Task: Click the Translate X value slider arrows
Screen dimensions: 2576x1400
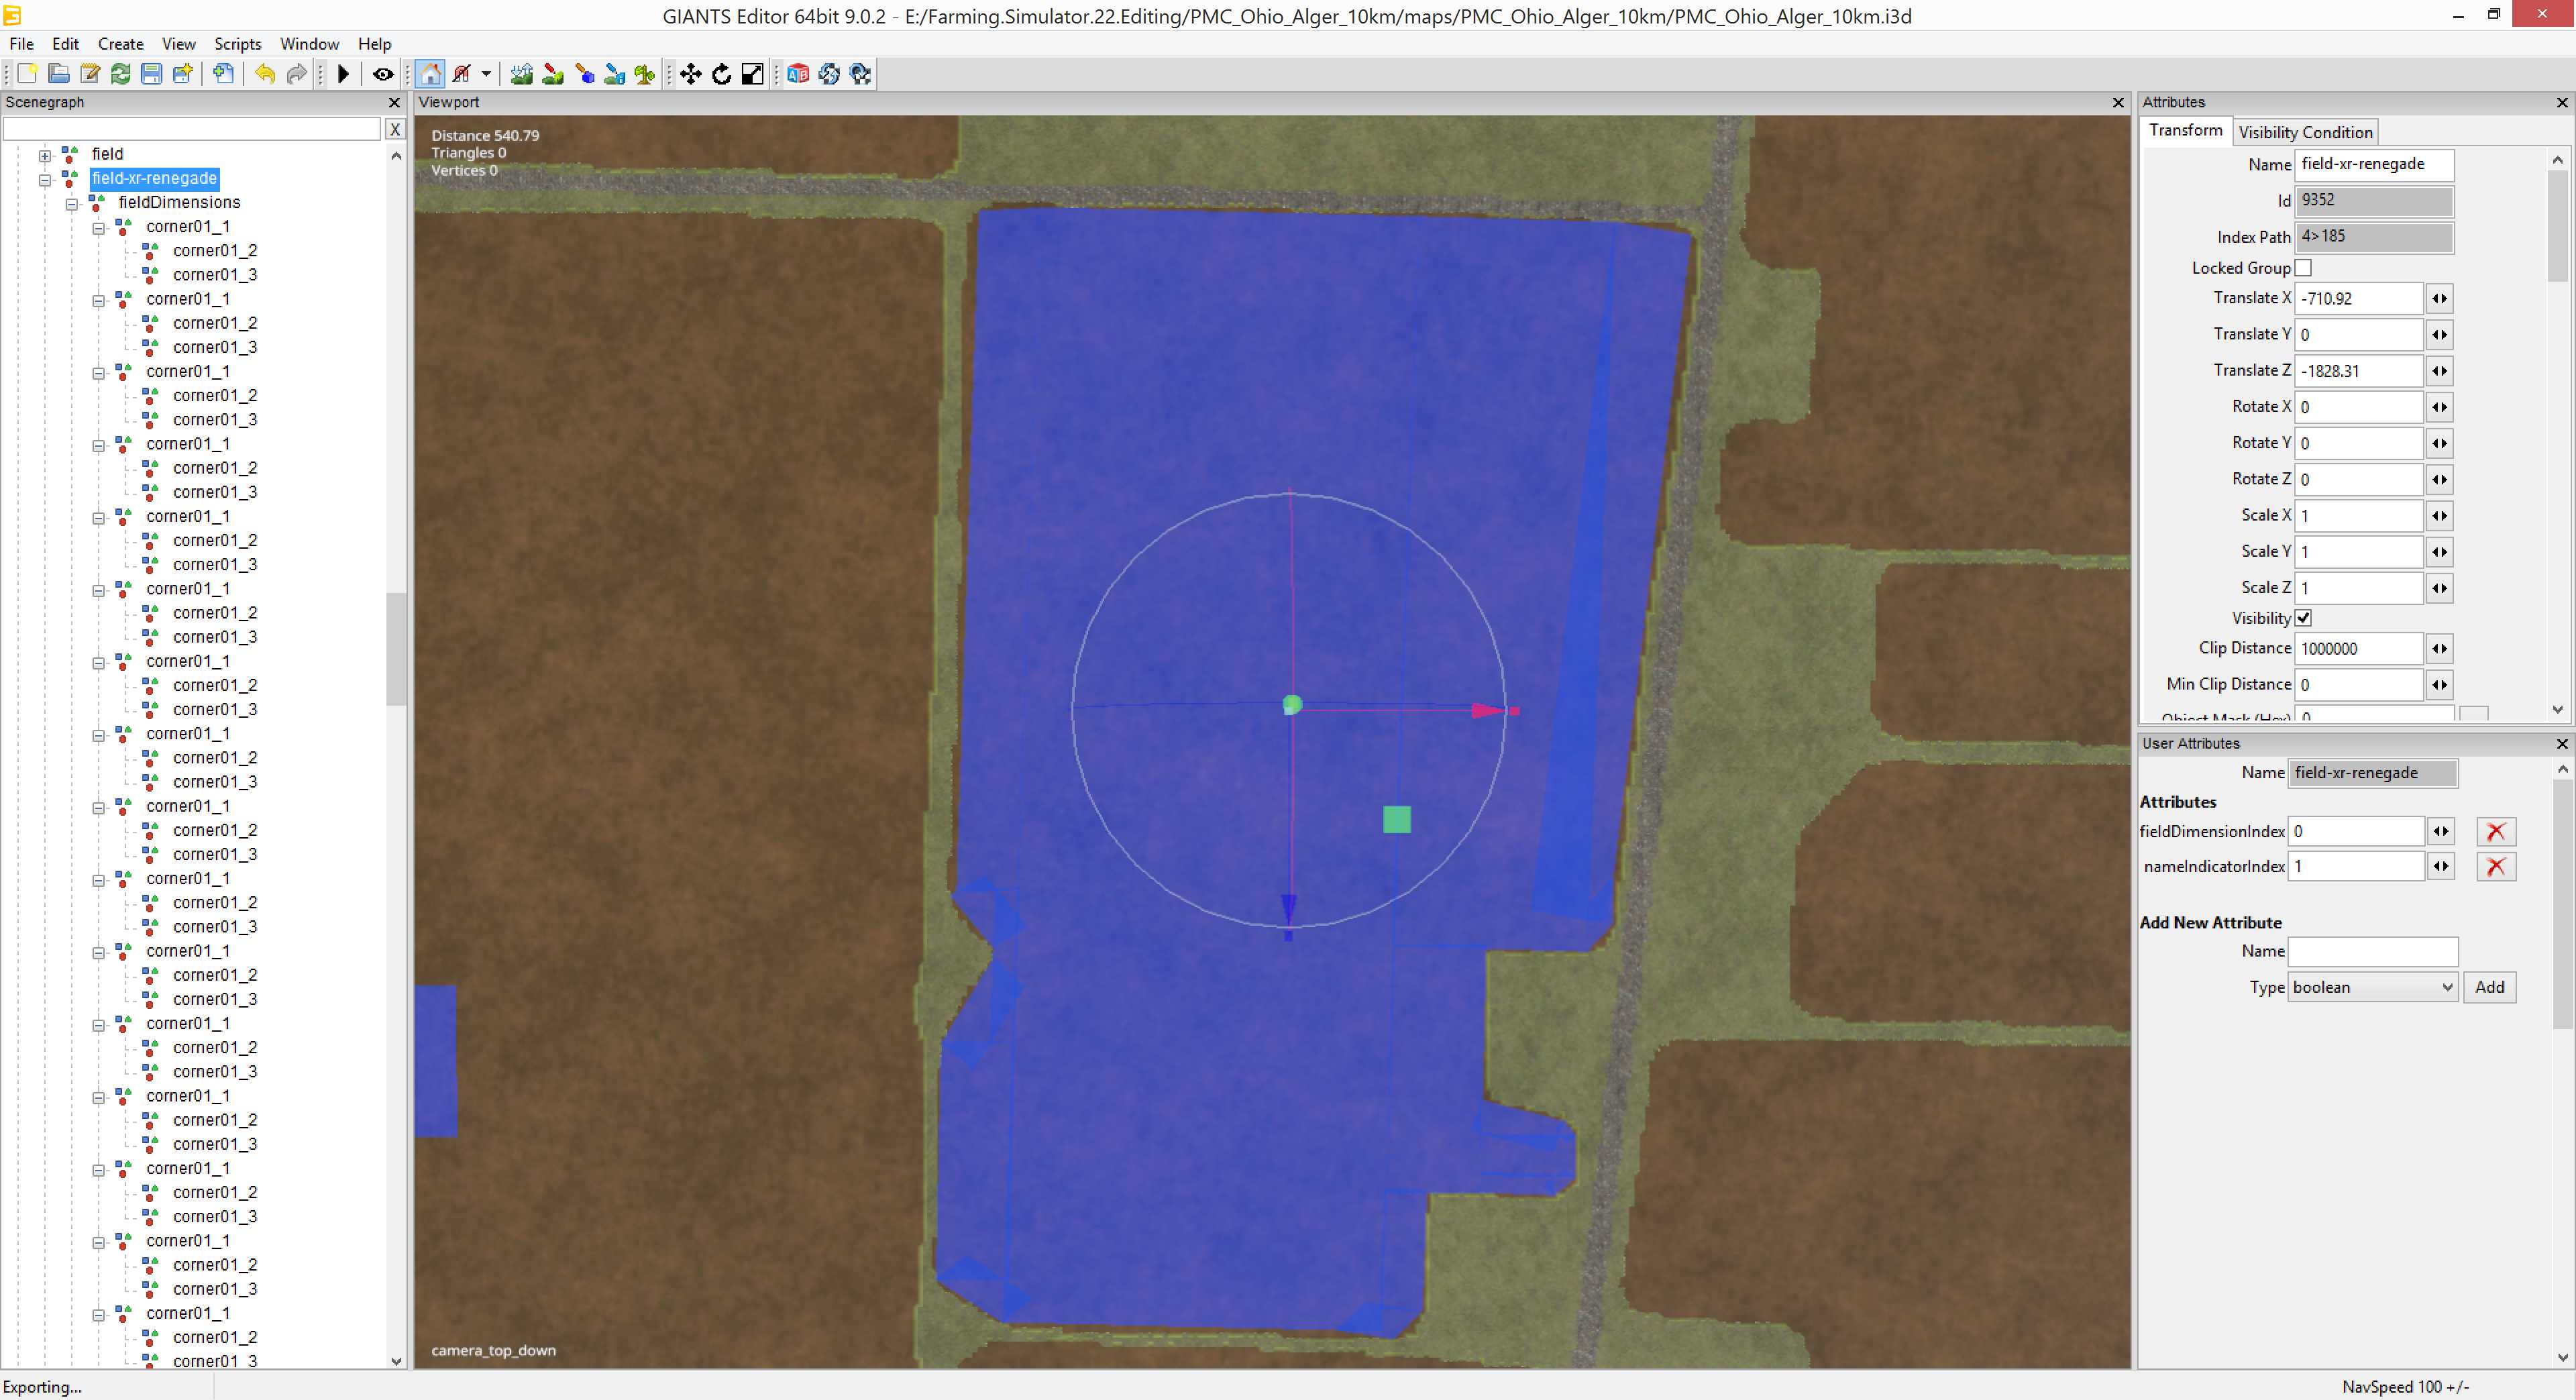Action: click(2440, 299)
